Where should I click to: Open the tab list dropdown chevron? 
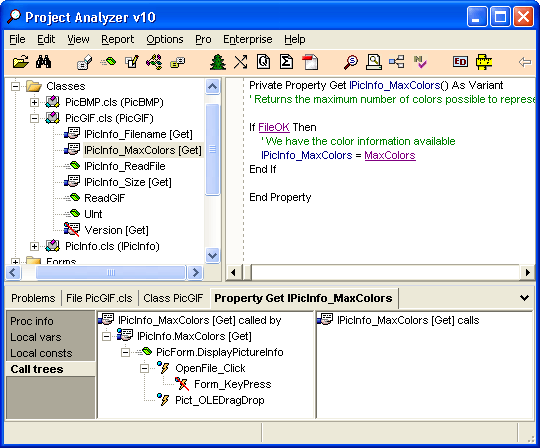[x=524, y=298]
